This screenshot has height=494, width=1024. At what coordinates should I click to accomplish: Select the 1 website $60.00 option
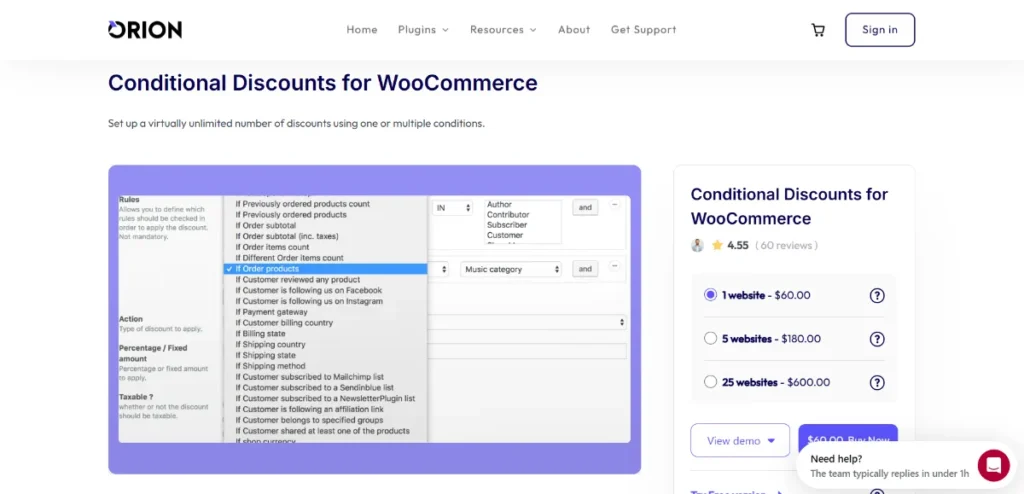[x=711, y=295]
